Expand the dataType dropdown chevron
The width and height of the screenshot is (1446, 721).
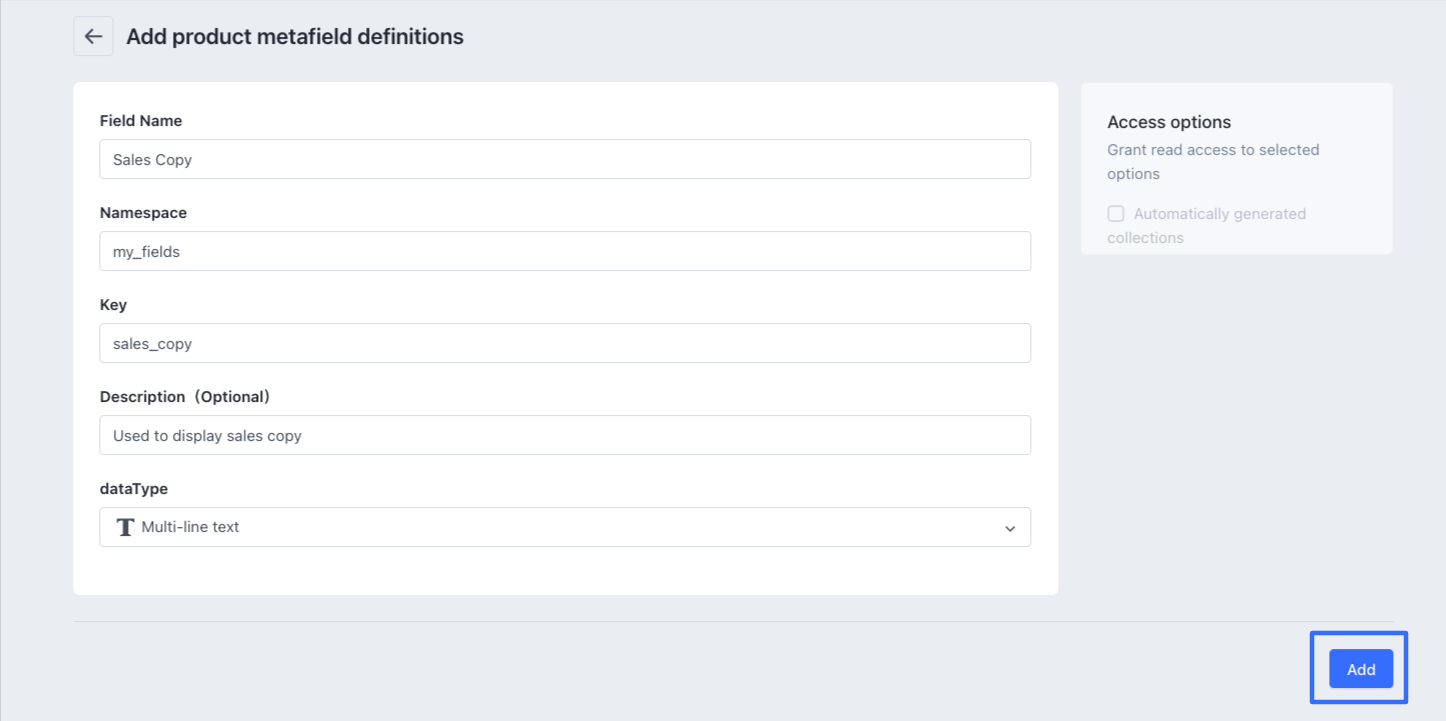point(1010,528)
